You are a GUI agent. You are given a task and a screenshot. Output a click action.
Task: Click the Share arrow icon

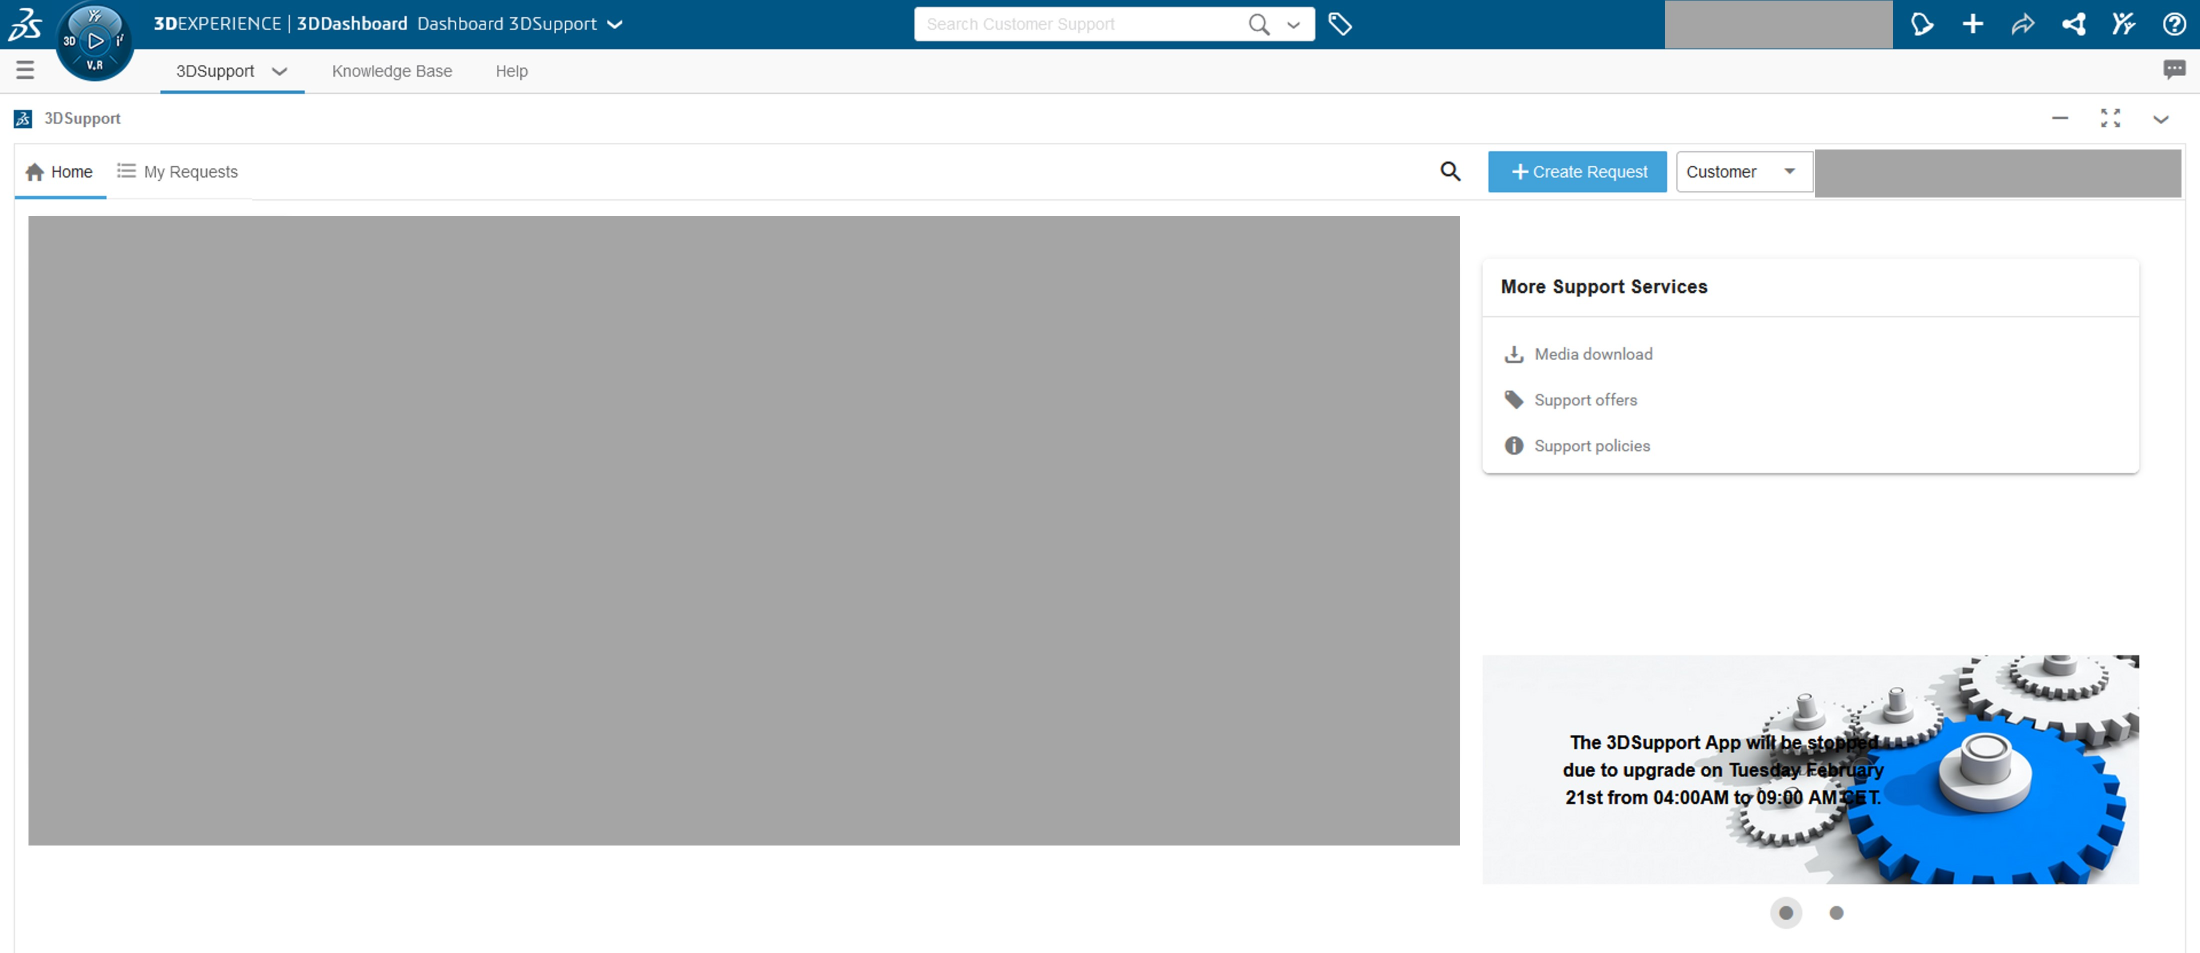point(2022,24)
